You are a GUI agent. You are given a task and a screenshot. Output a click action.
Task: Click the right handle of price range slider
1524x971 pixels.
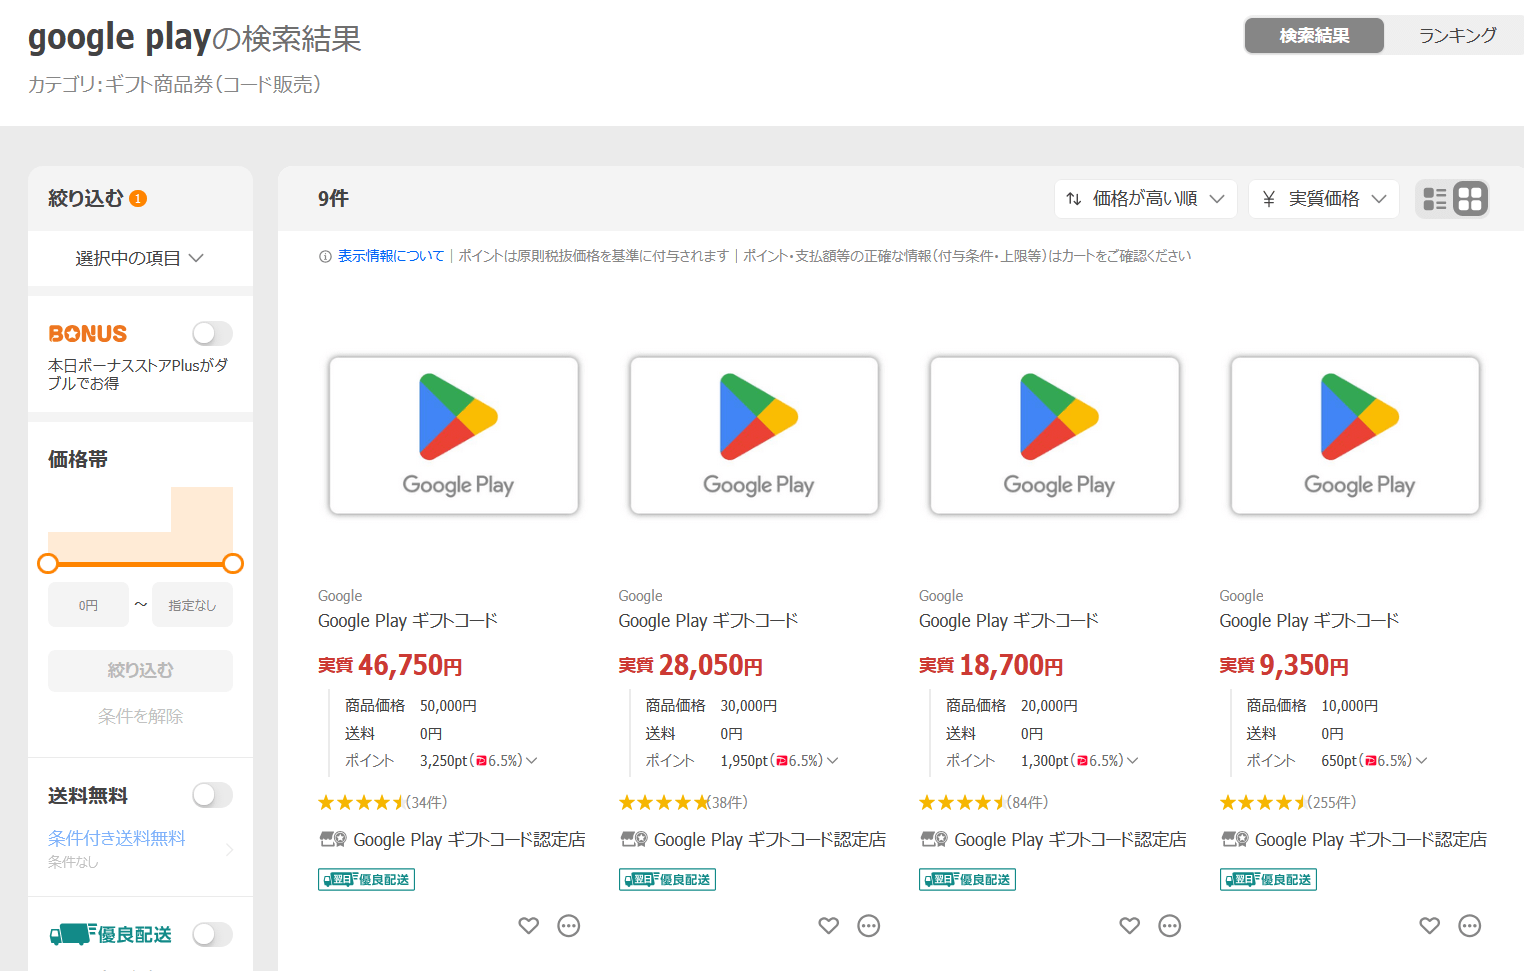[x=233, y=564]
